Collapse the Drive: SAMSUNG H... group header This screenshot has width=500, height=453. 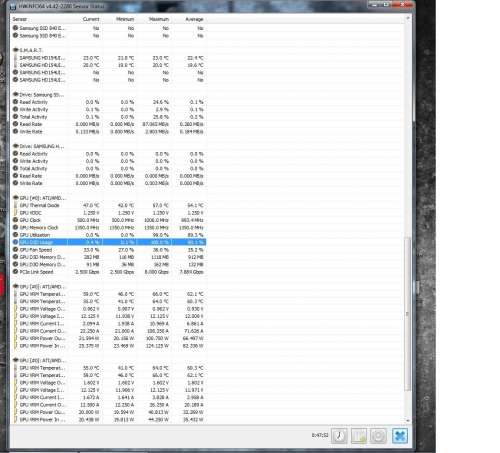click(x=15, y=146)
